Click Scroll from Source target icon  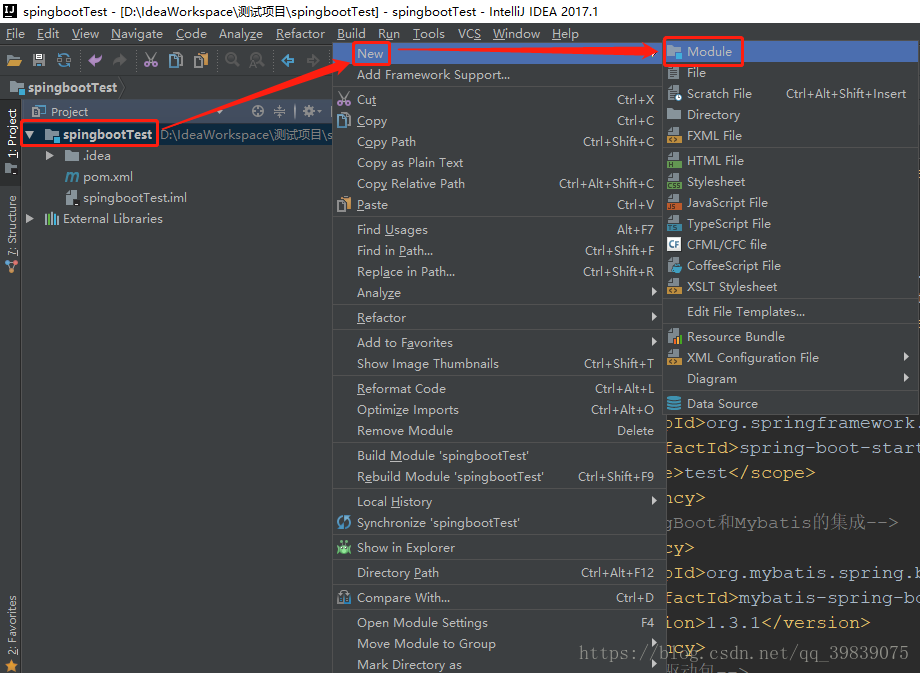tap(258, 111)
